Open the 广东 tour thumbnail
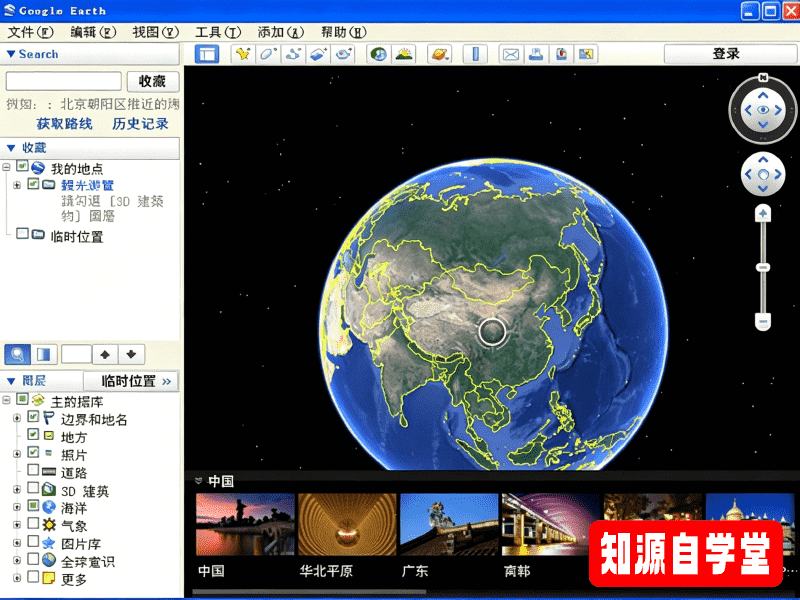The image size is (800, 600). pos(449,524)
